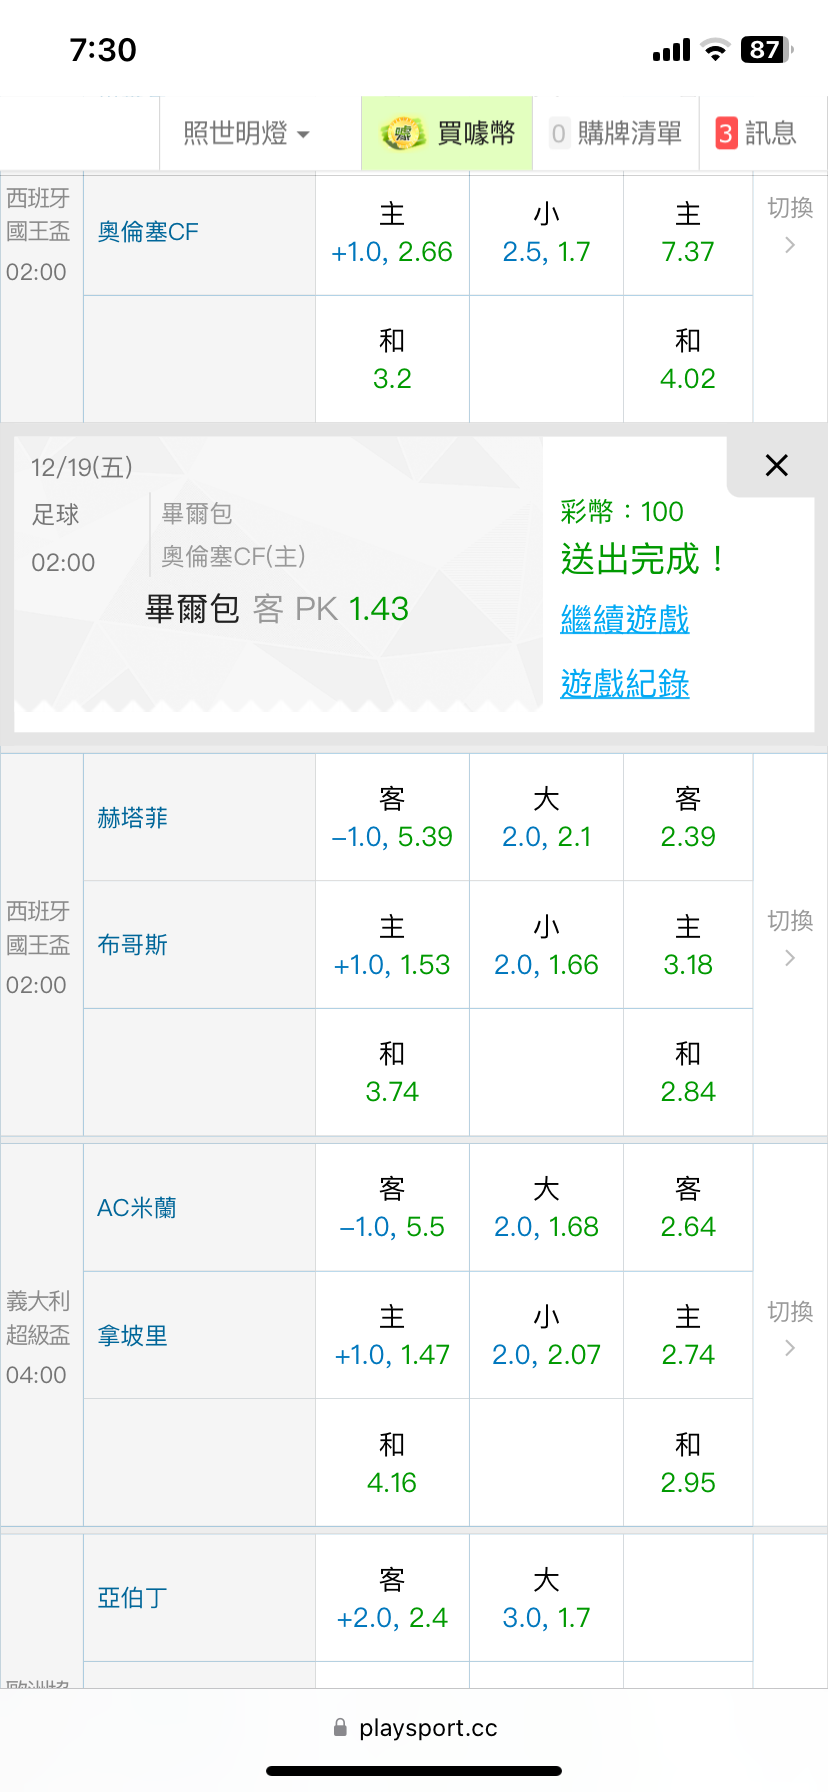The height and width of the screenshot is (1792, 828).
Task: Select 亞伯丁 away handicap +2.0, 2.4
Action: pyautogui.click(x=392, y=1598)
